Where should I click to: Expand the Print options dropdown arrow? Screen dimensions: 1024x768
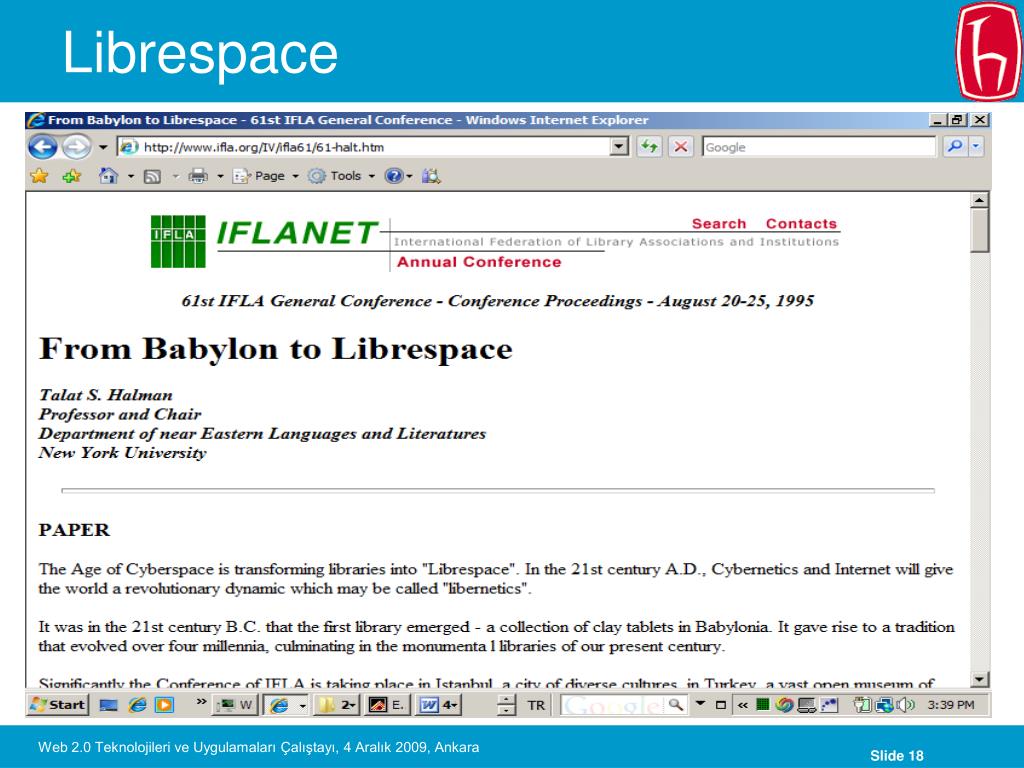220,176
